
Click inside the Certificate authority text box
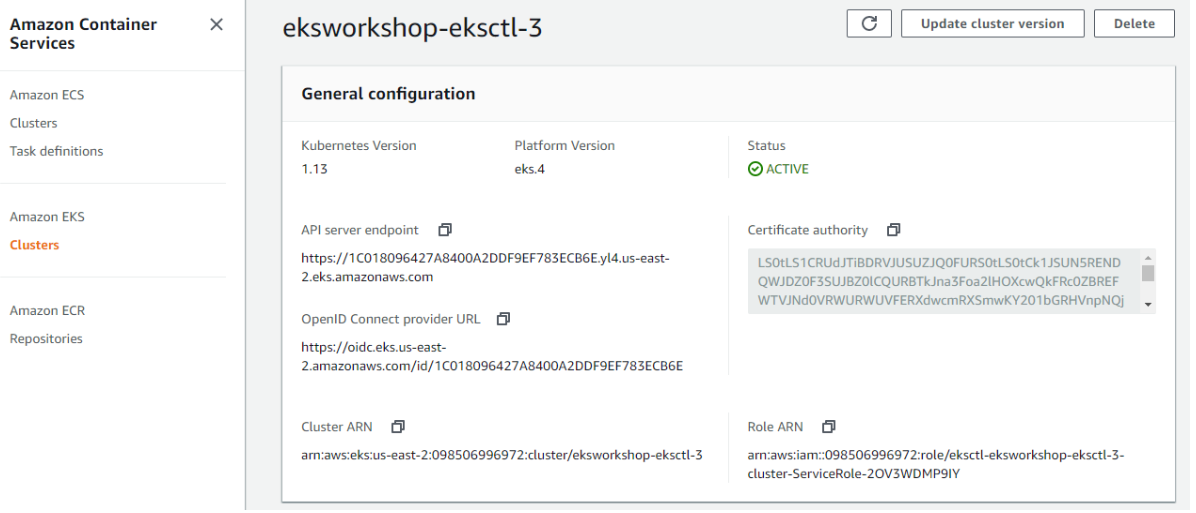click(x=940, y=281)
